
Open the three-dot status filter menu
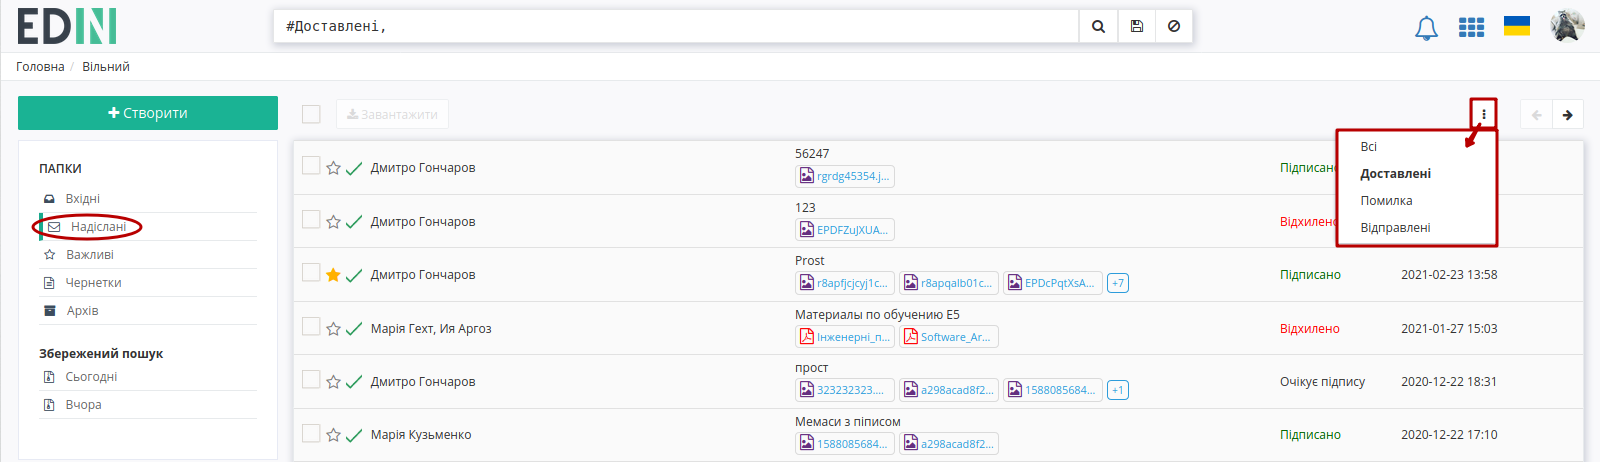click(x=1484, y=114)
